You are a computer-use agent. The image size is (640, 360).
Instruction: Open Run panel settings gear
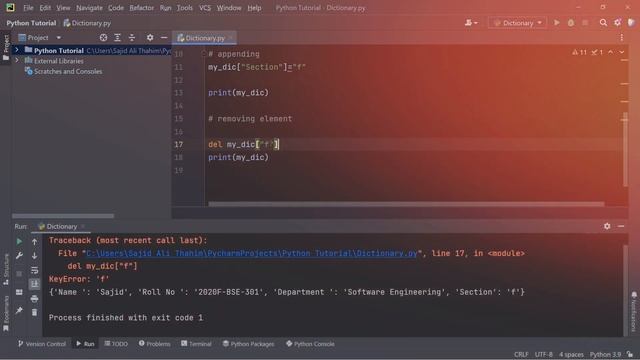point(607,226)
